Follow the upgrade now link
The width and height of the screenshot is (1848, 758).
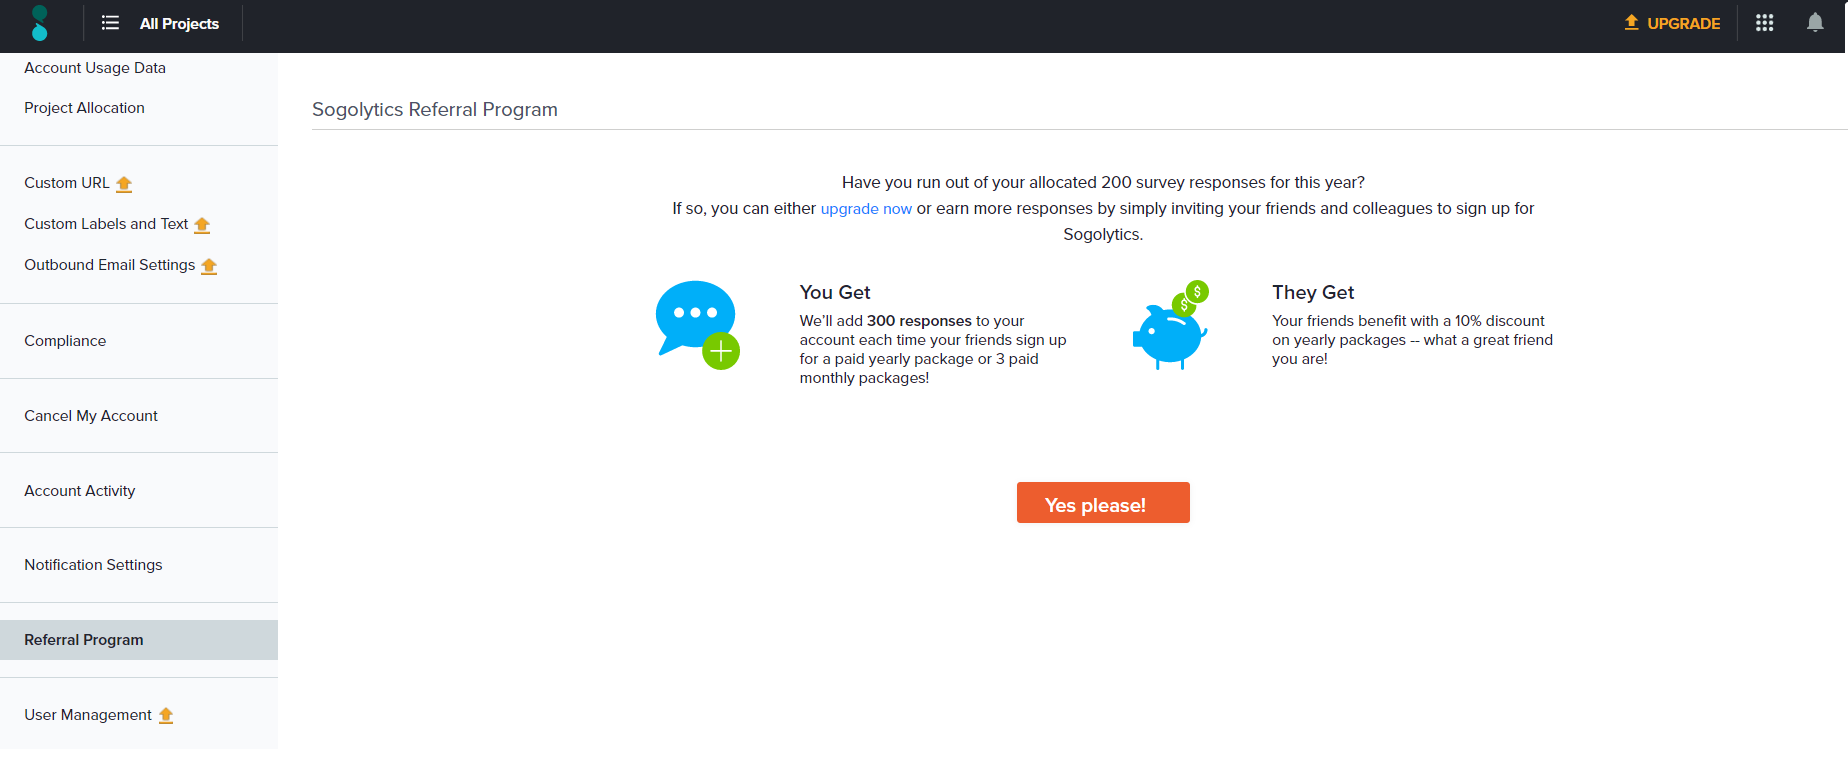[866, 209]
